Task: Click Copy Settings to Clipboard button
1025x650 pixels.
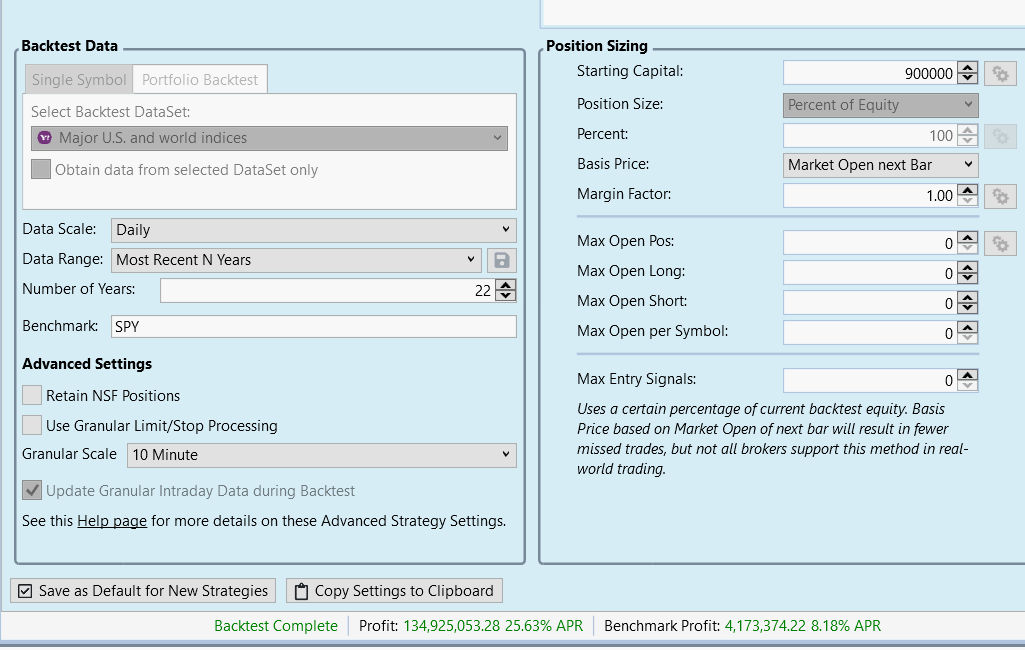Action: click(x=394, y=591)
